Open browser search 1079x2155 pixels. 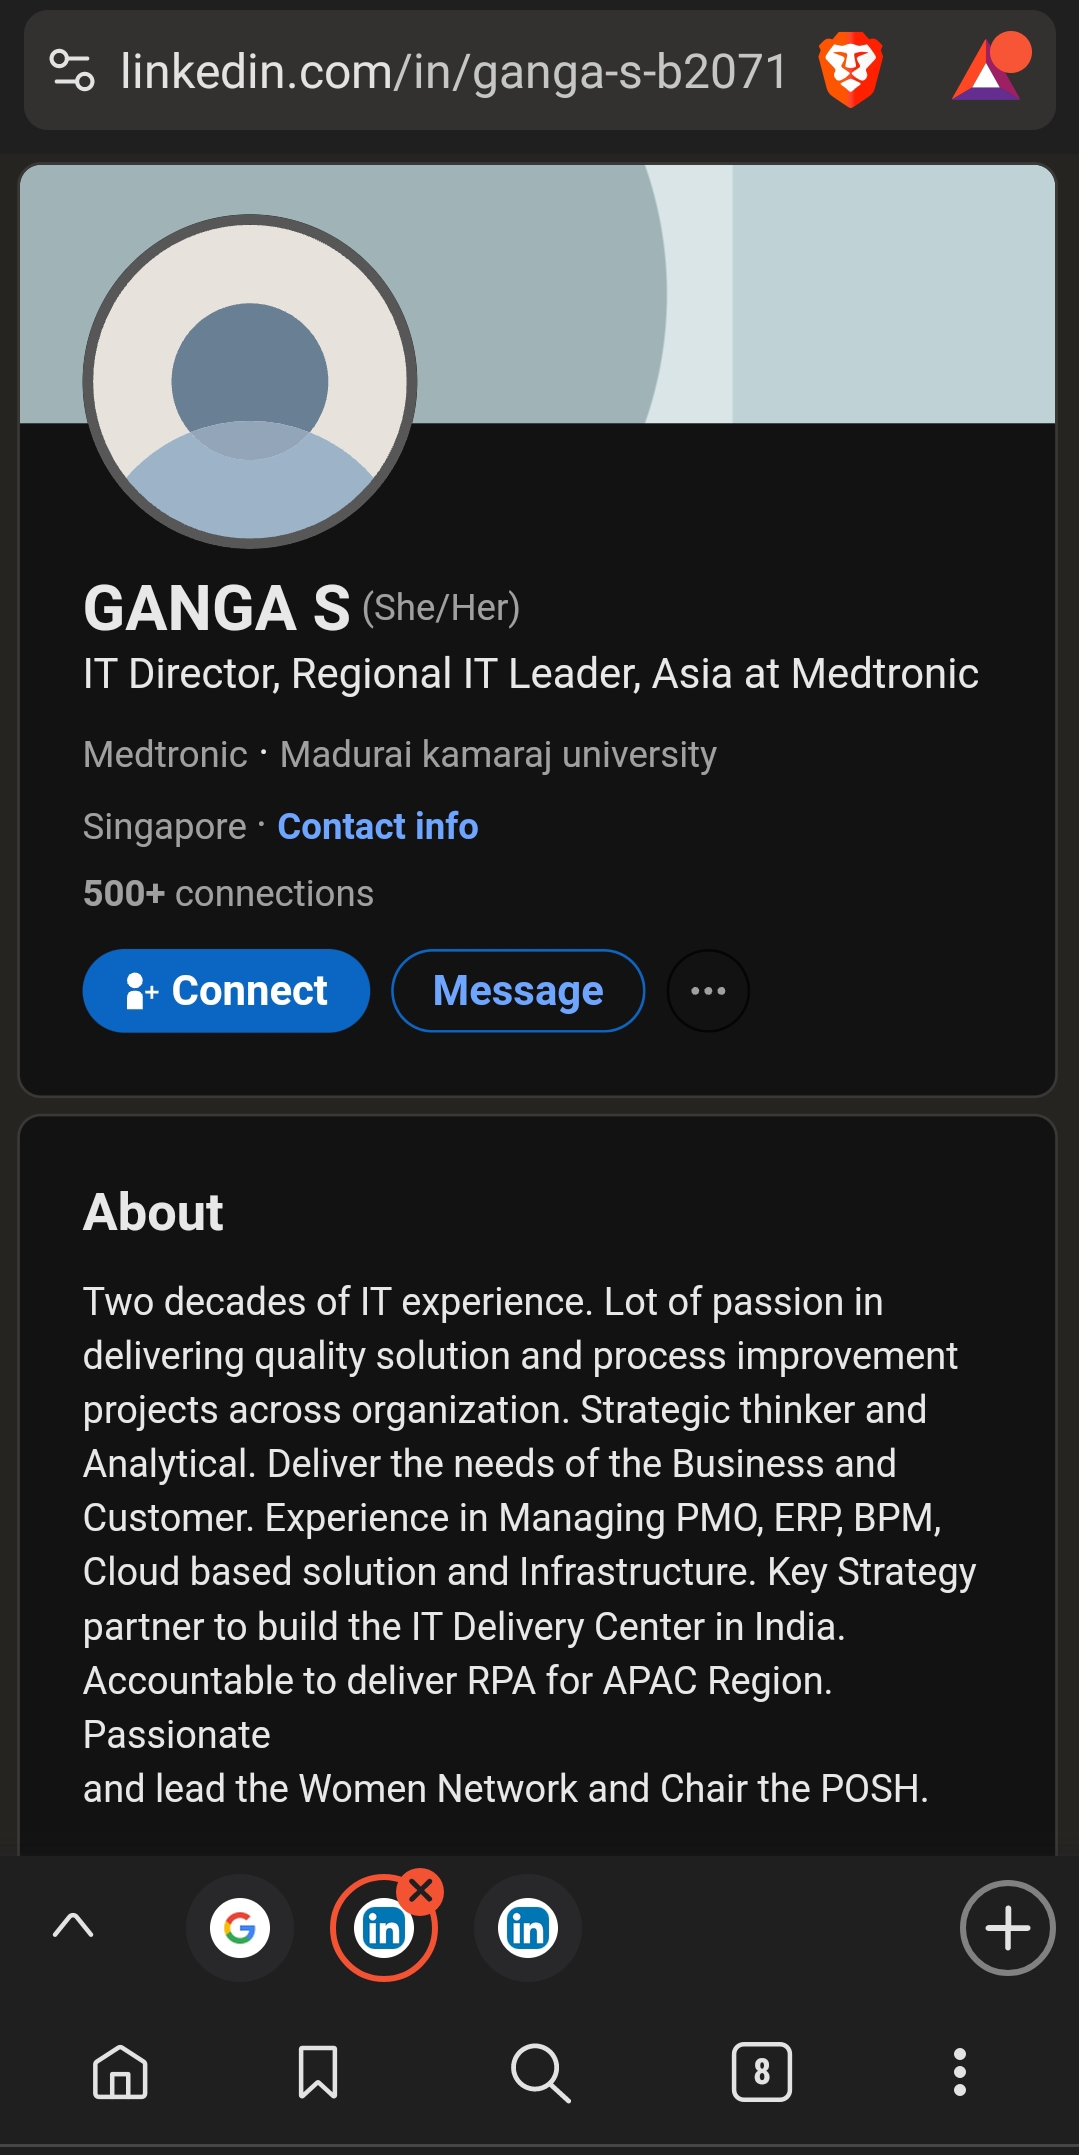(540, 2072)
